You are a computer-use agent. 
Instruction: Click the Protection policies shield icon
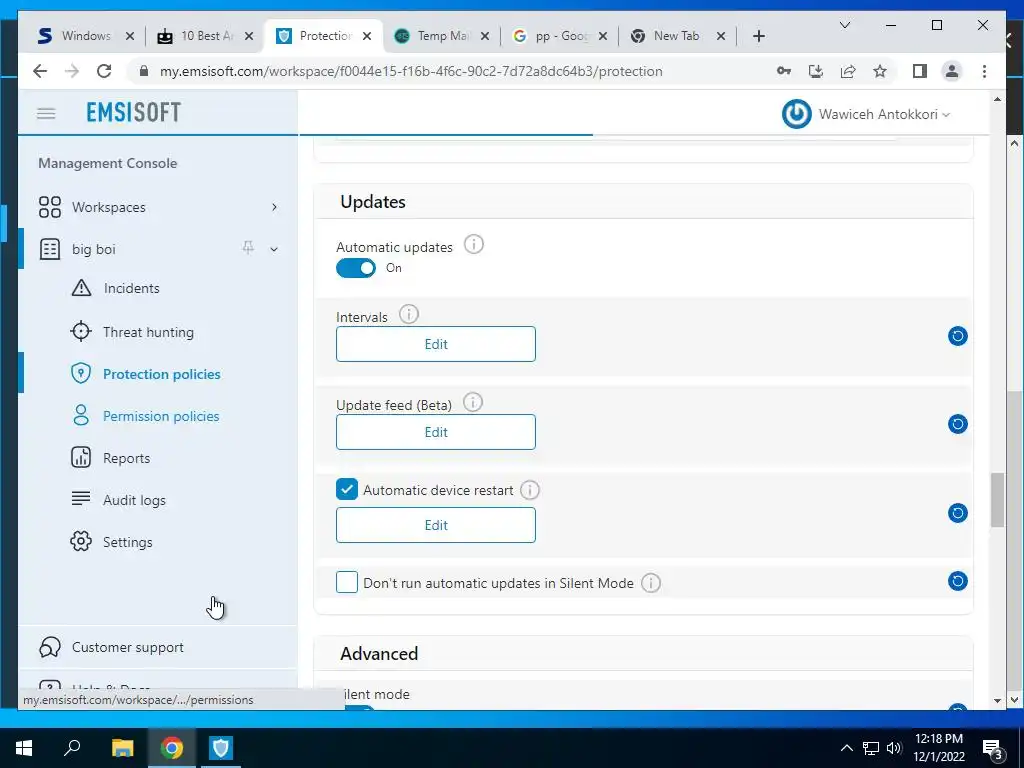pyautogui.click(x=81, y=374)
